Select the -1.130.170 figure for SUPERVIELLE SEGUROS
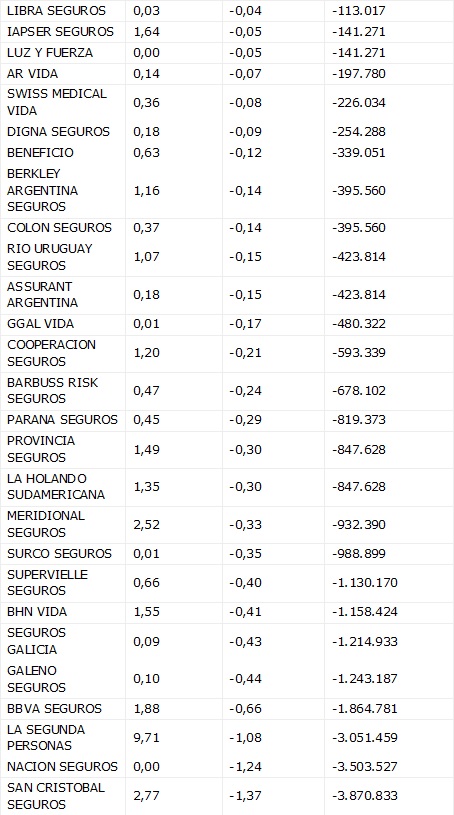454x815 pixels. [365, 583]
